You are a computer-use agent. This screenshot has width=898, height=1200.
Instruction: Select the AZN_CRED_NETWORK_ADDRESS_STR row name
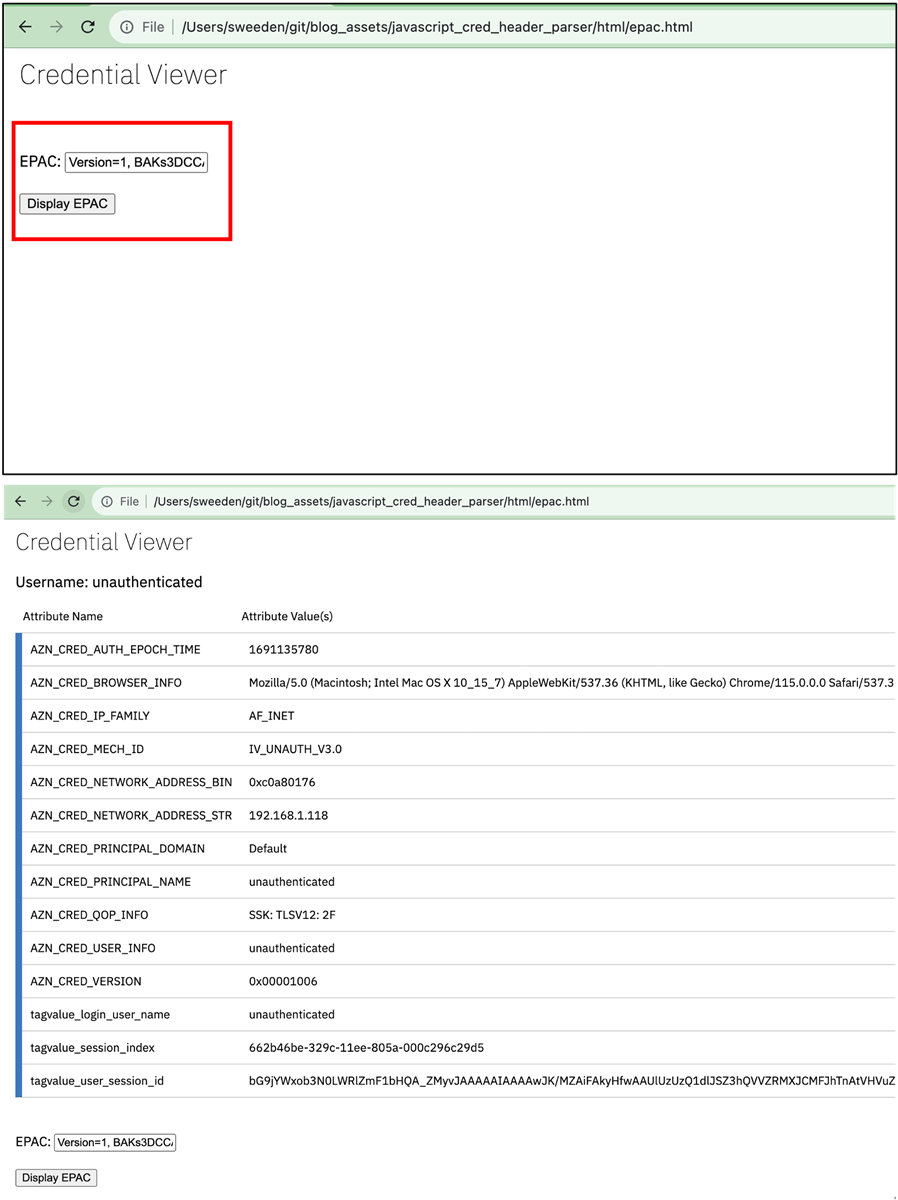tap(131, 815)
